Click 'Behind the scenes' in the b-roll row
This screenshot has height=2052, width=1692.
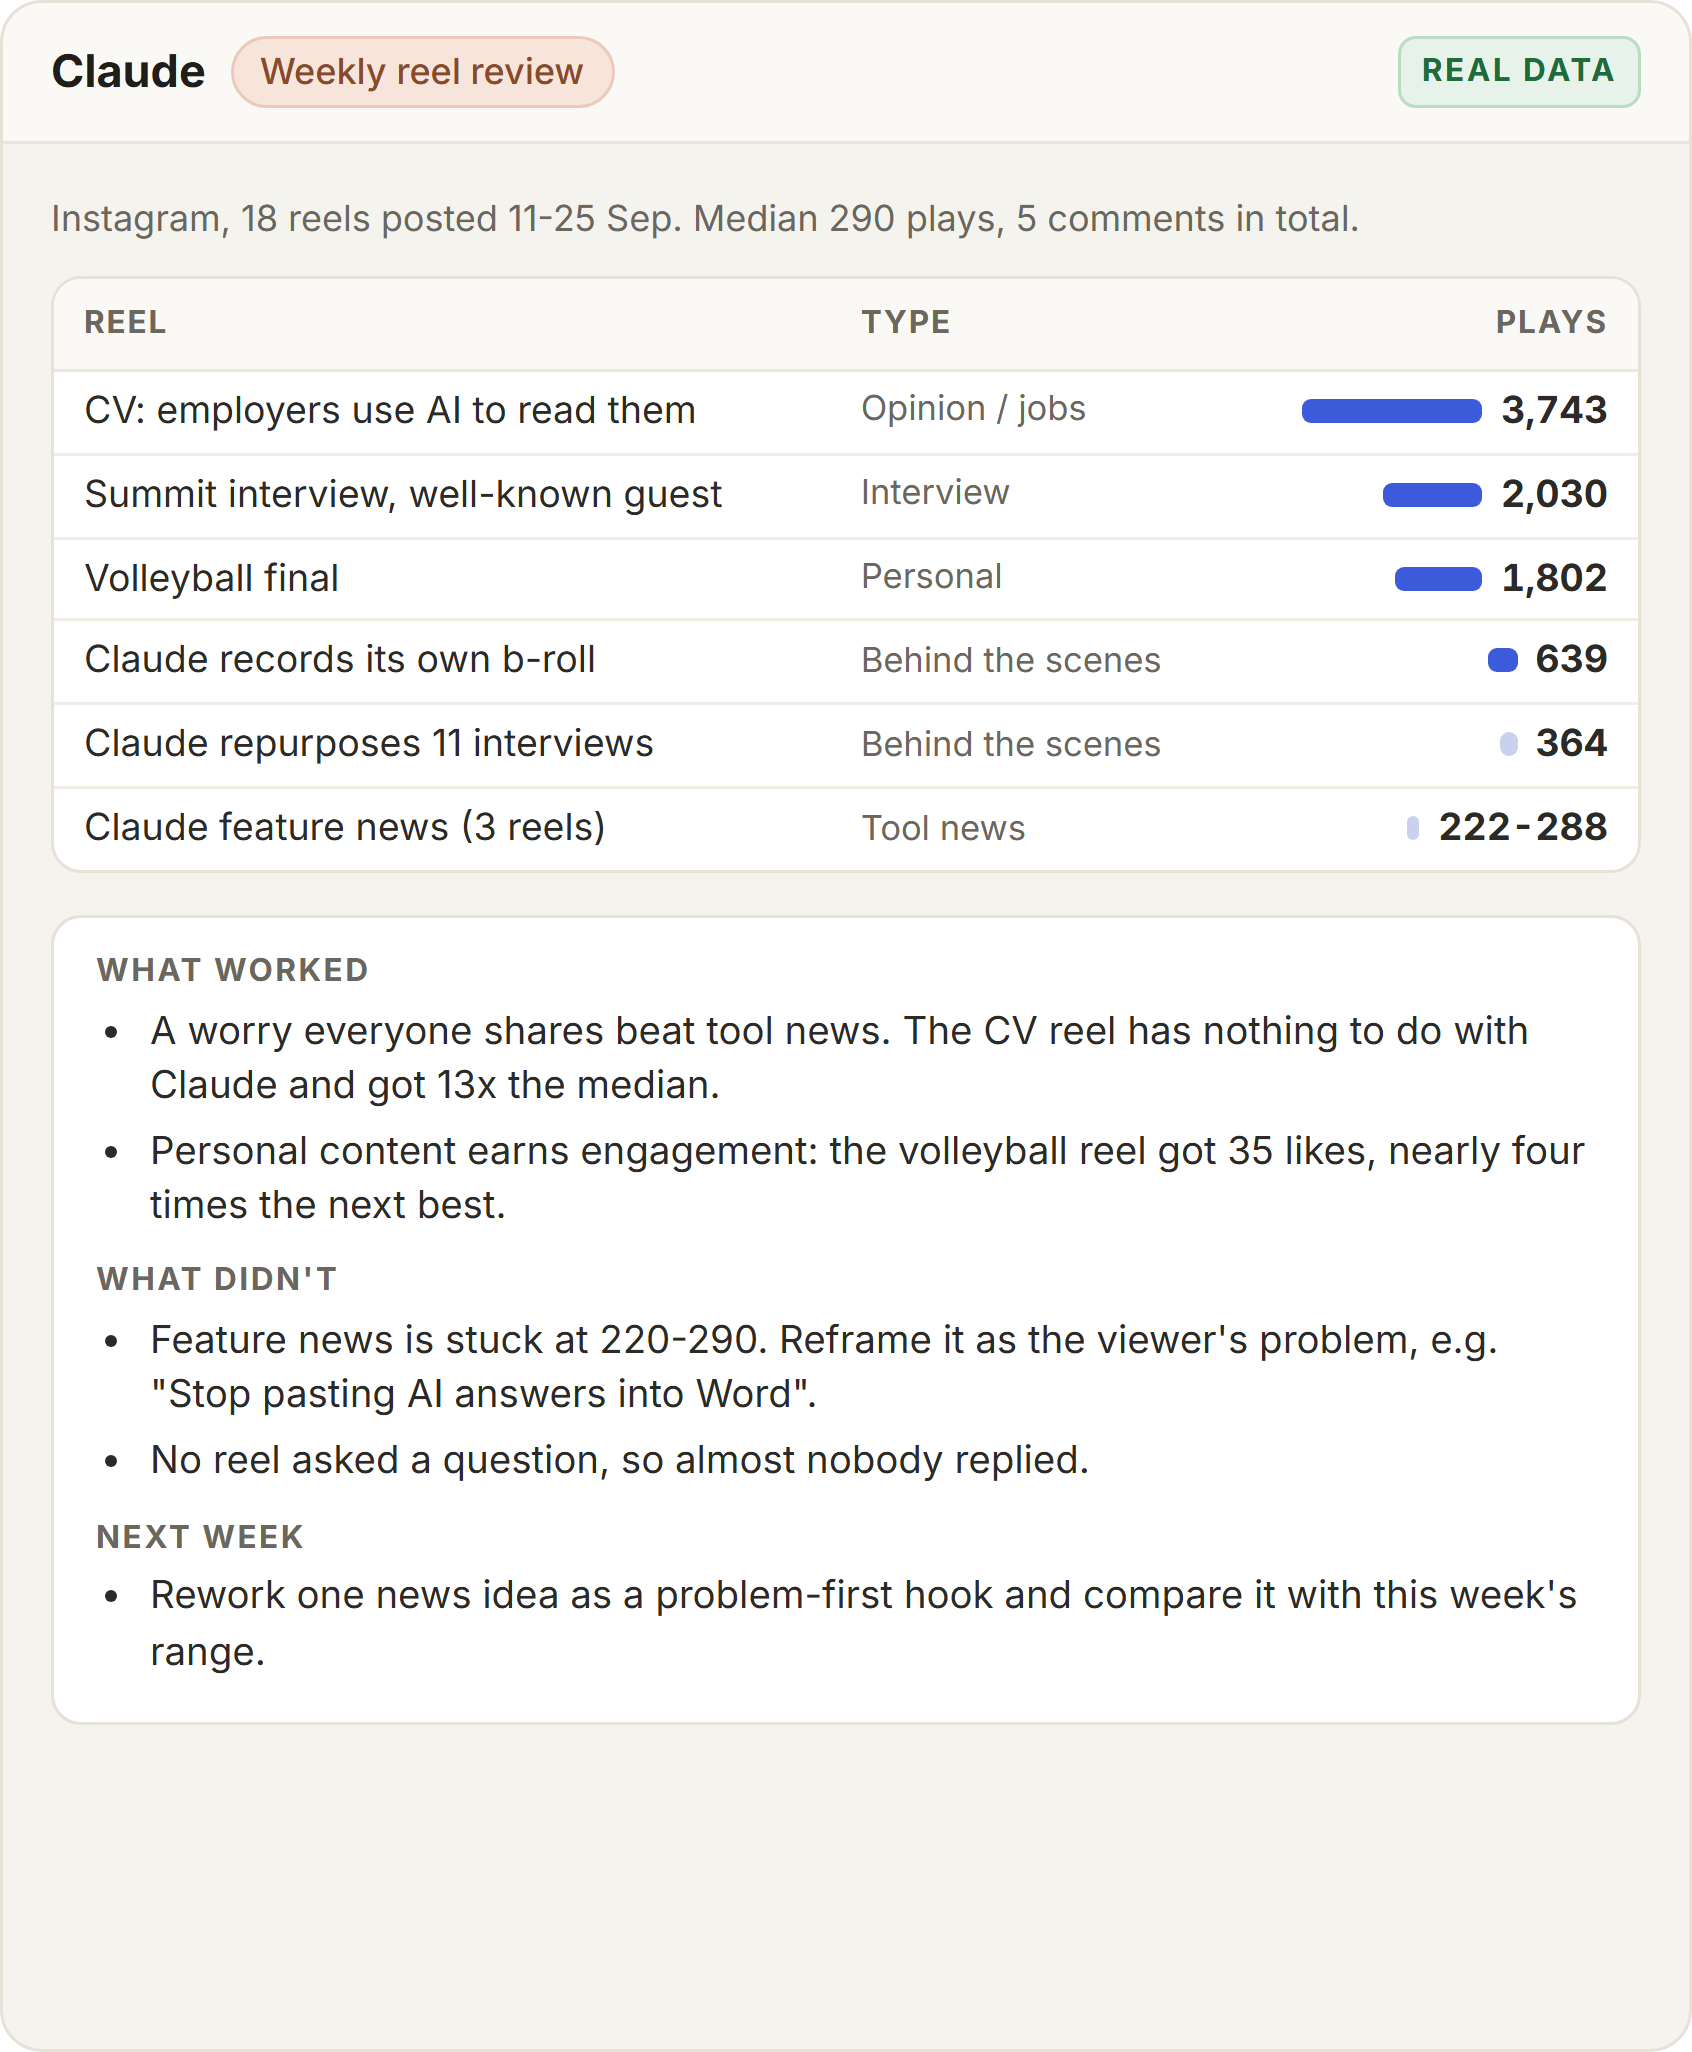click(x=1011, y=660)
